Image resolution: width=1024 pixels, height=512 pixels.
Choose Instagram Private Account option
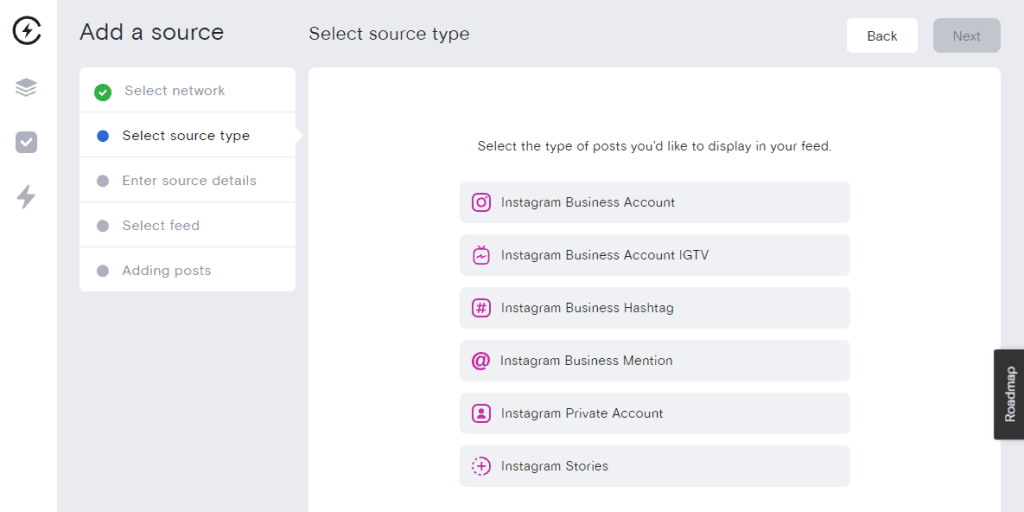coord(655,413)
